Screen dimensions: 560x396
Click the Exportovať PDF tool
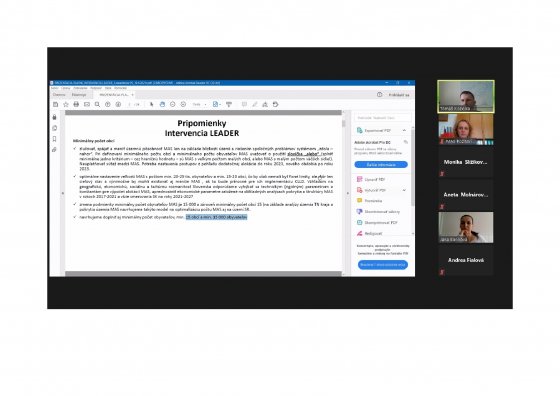pos(377,130)
